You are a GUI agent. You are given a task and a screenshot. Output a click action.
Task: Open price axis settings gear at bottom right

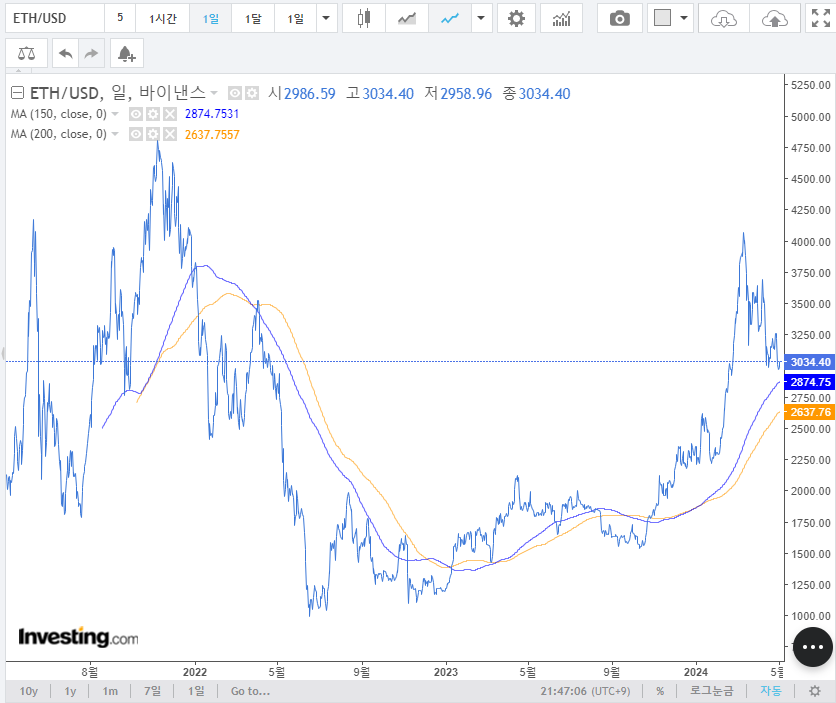815,691
